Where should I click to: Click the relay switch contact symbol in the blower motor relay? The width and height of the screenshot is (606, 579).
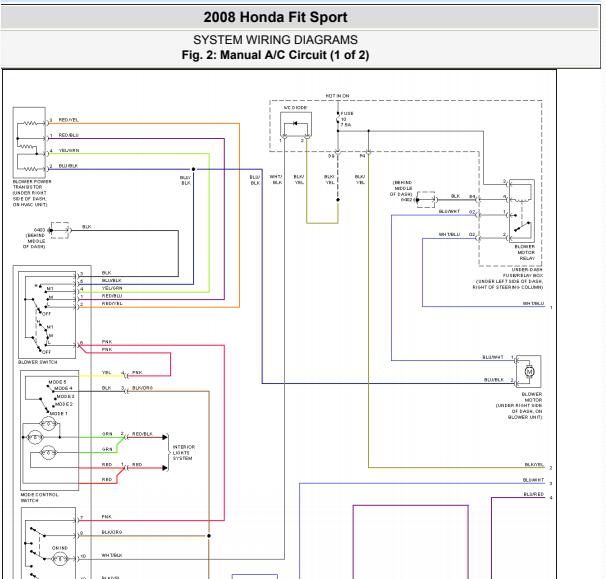pos(522,227)
